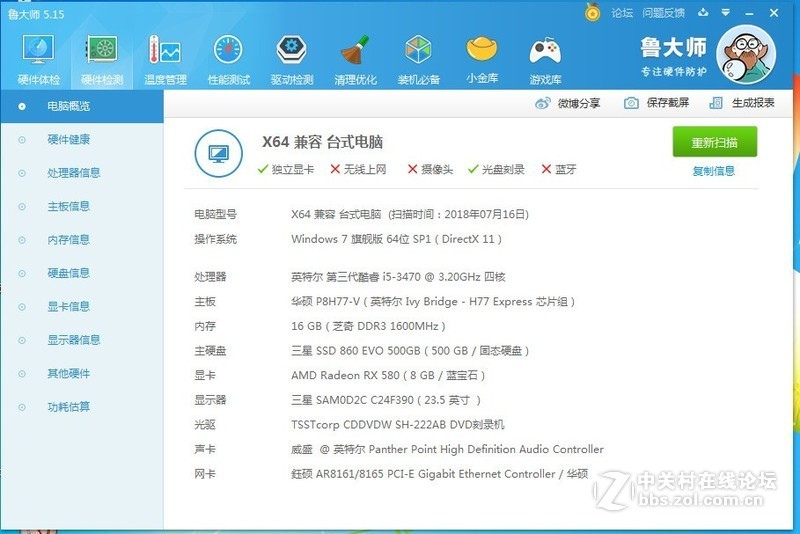Select the i5-3470 processor text
800x534 pixels.
tap(398, 277)
